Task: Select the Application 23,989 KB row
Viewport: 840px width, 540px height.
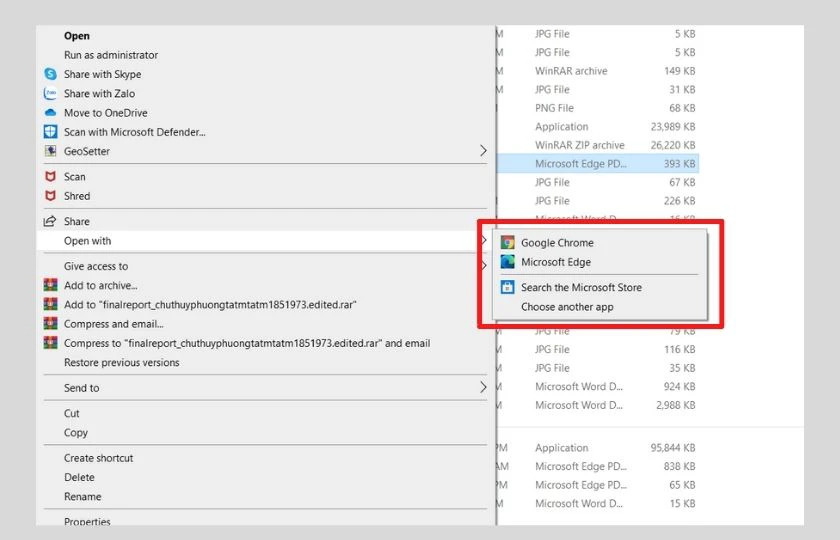Action: [x=598, y=126]
